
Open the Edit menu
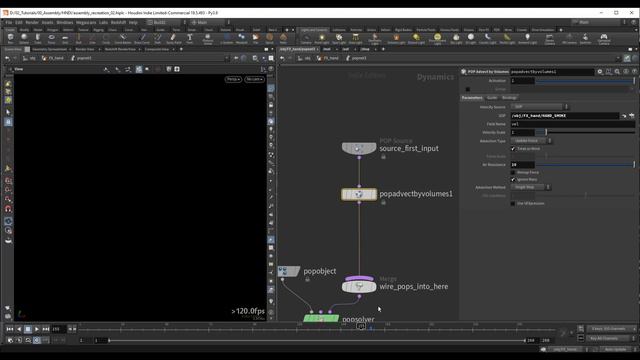point(19,22)
